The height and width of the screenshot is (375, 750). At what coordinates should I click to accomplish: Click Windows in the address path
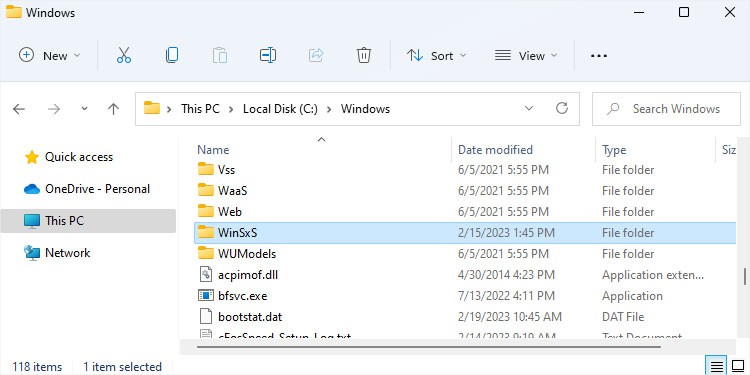pos(365,109)
